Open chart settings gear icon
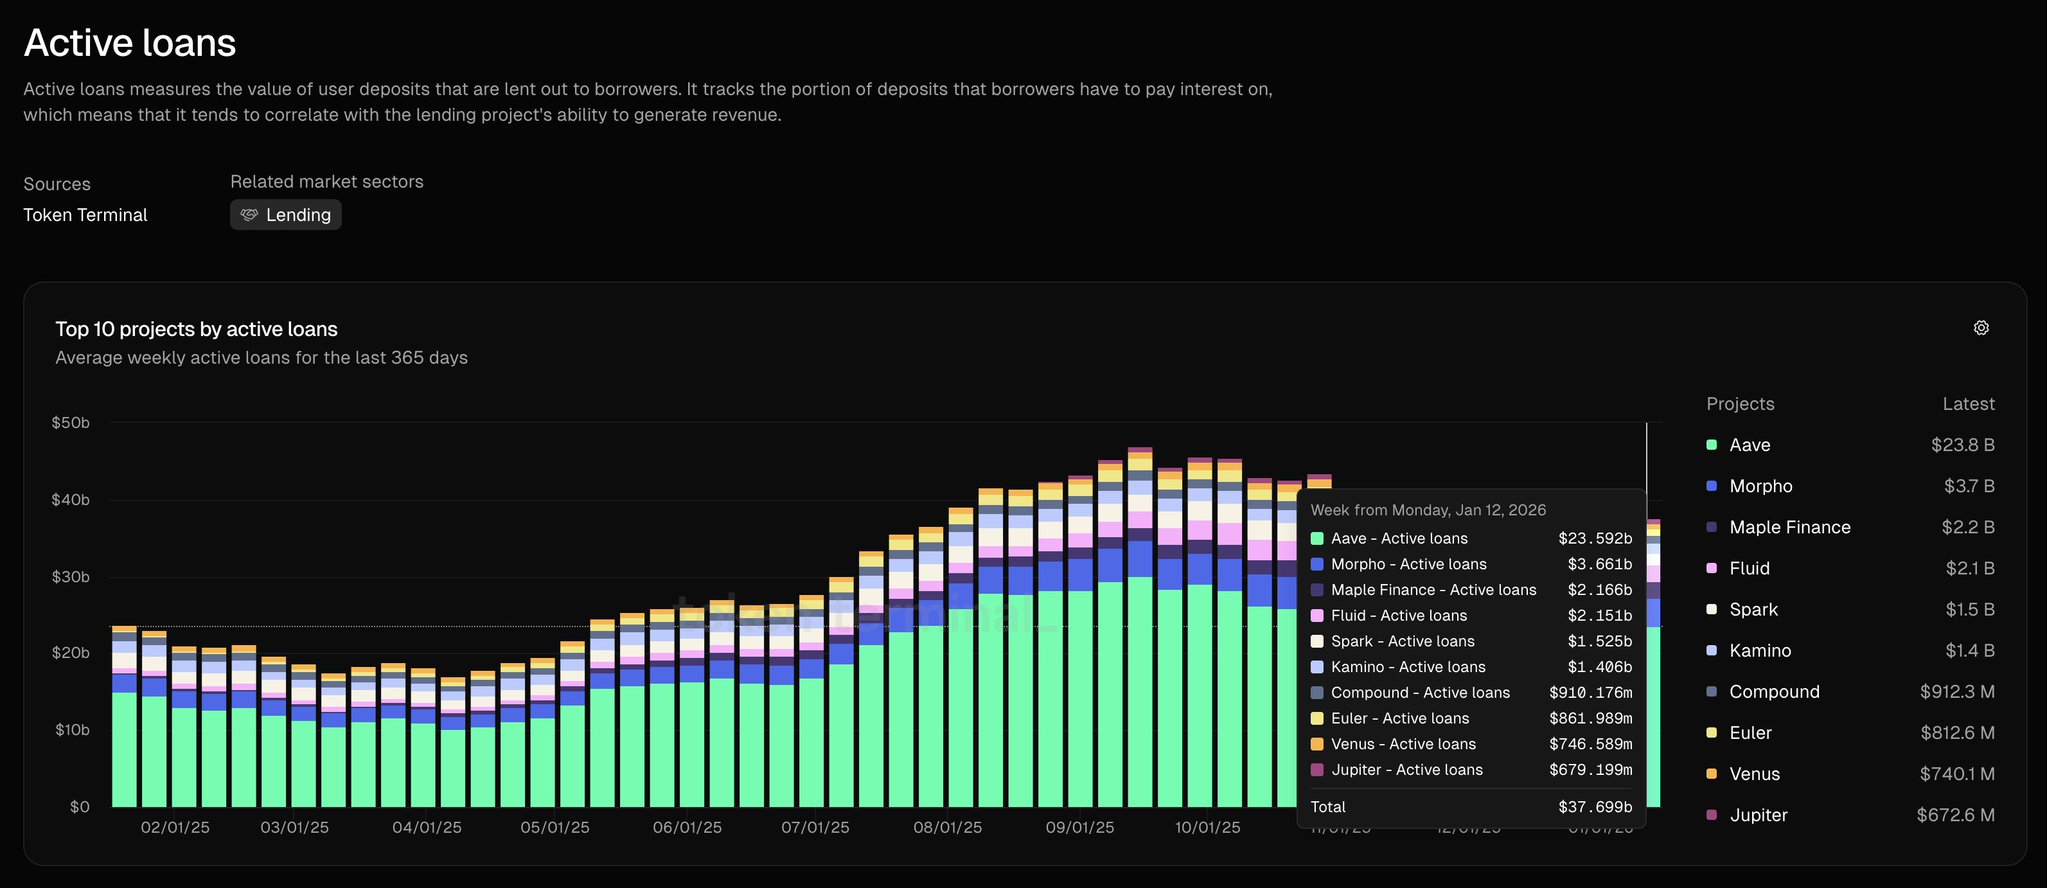Viewport: 2047px width, 888px height. coord(1980,328)
